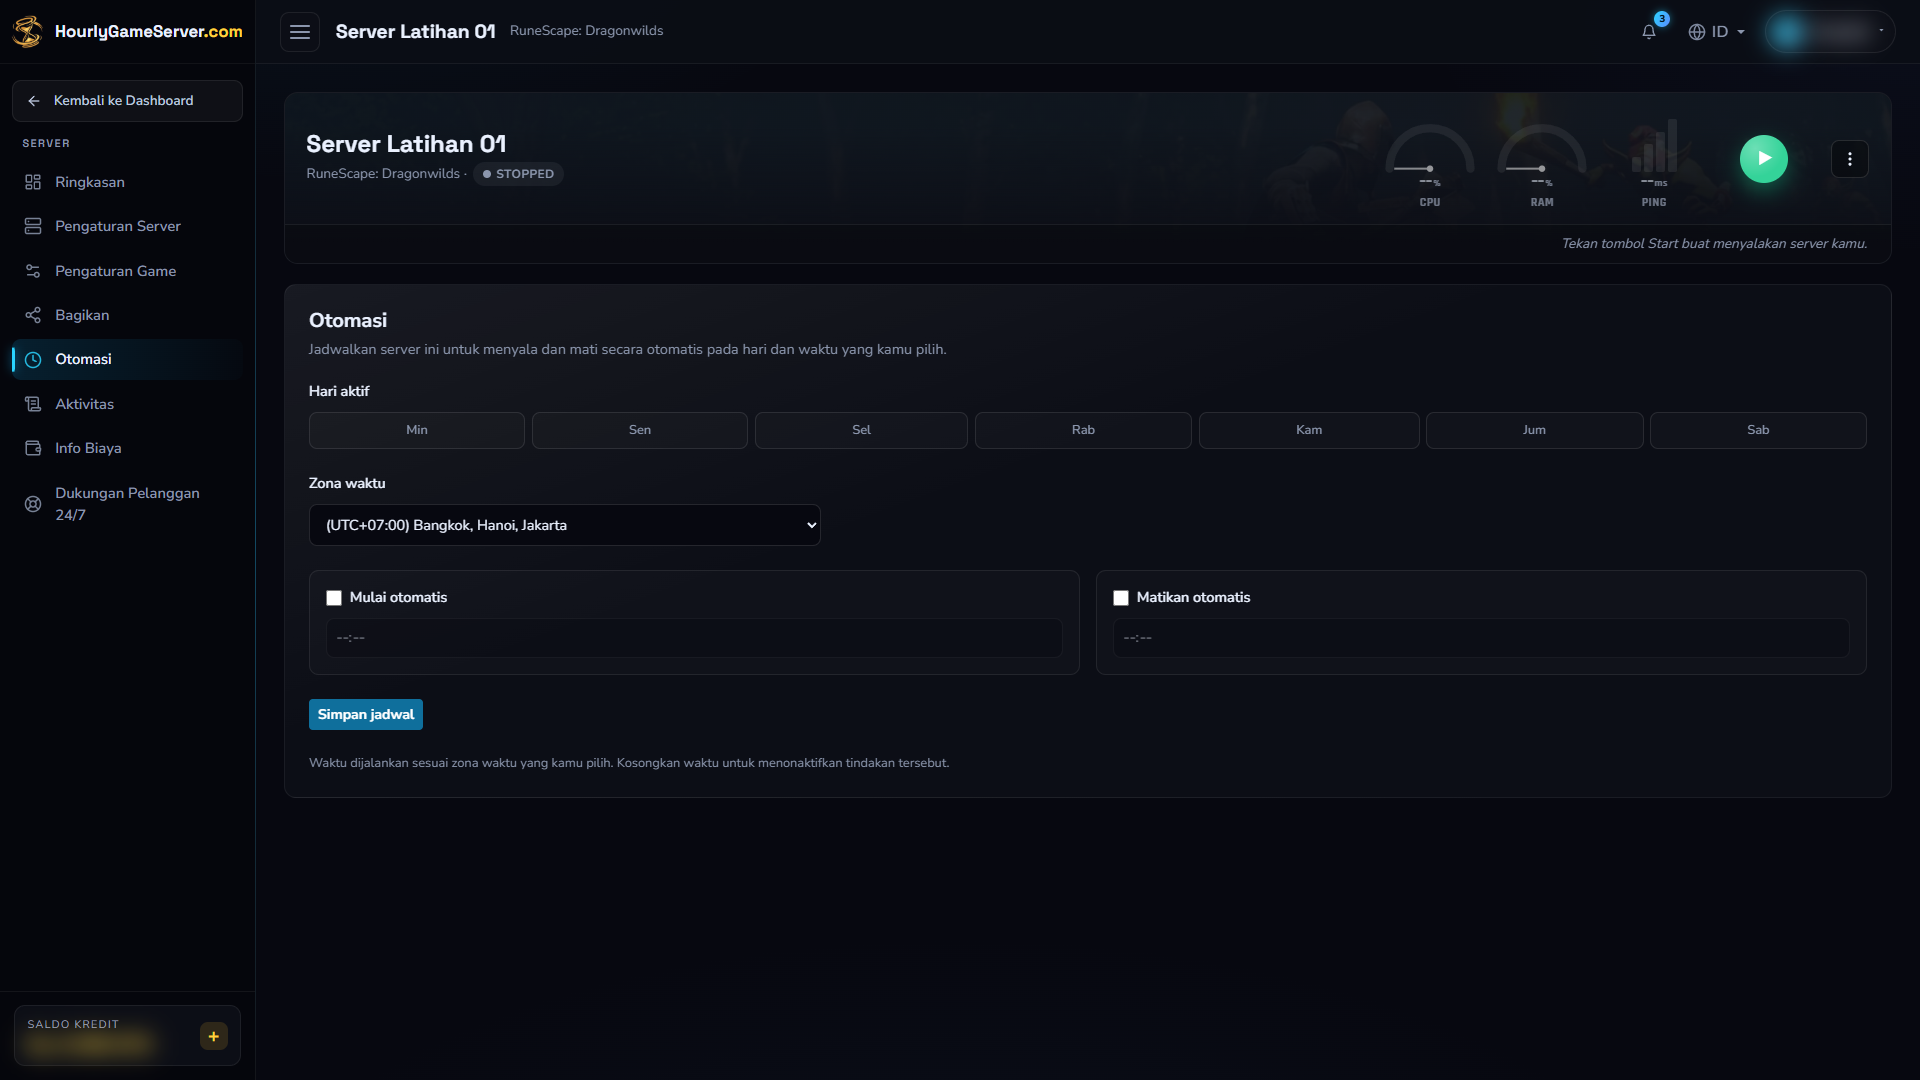Toggle the hamburger sidebar menu
The height and width of the screenshot is (1080, 1920).
pyautogui.click(x=300, y=32)
